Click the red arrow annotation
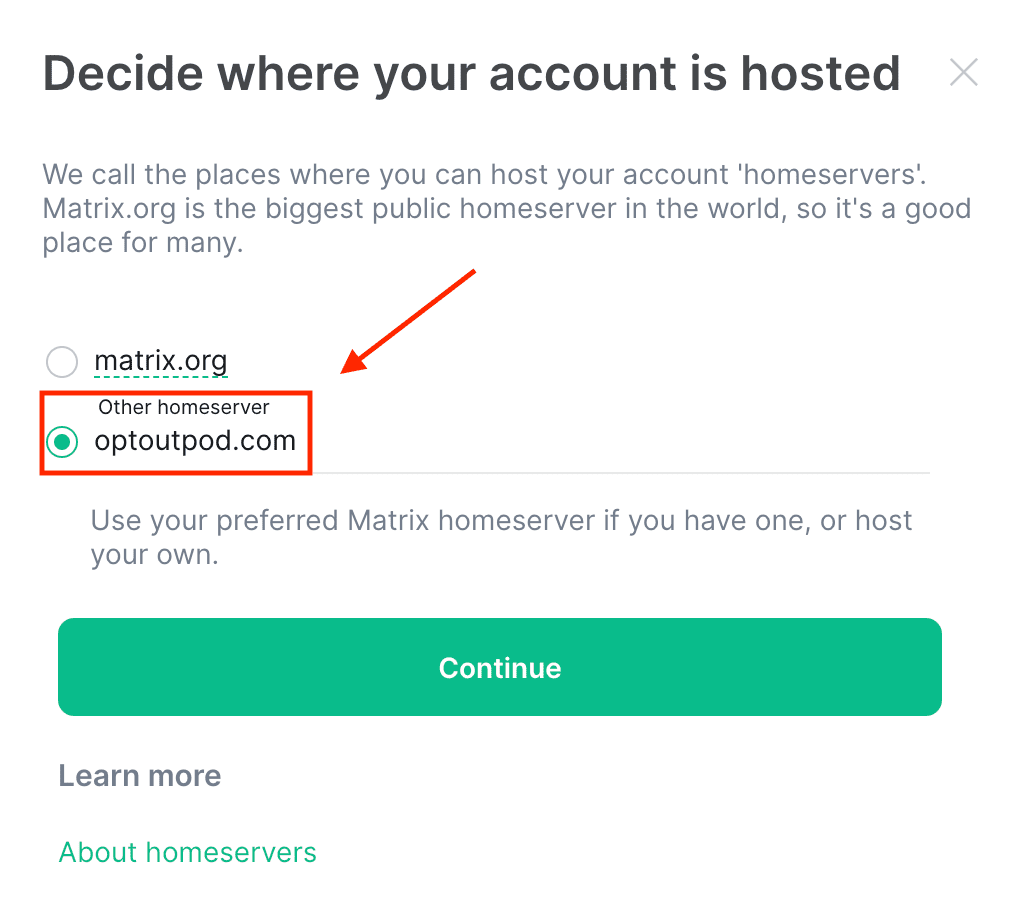 coord(408,321)
